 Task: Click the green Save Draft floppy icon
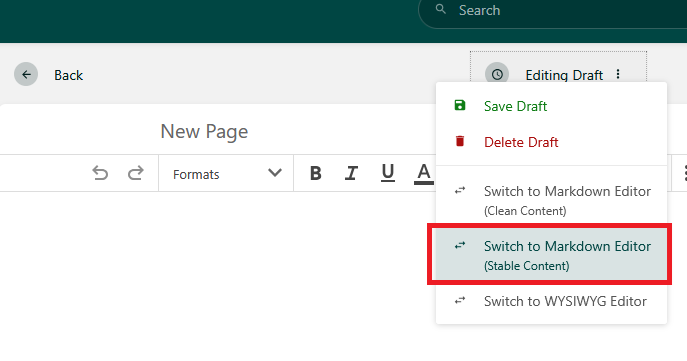tap(460, 105)
